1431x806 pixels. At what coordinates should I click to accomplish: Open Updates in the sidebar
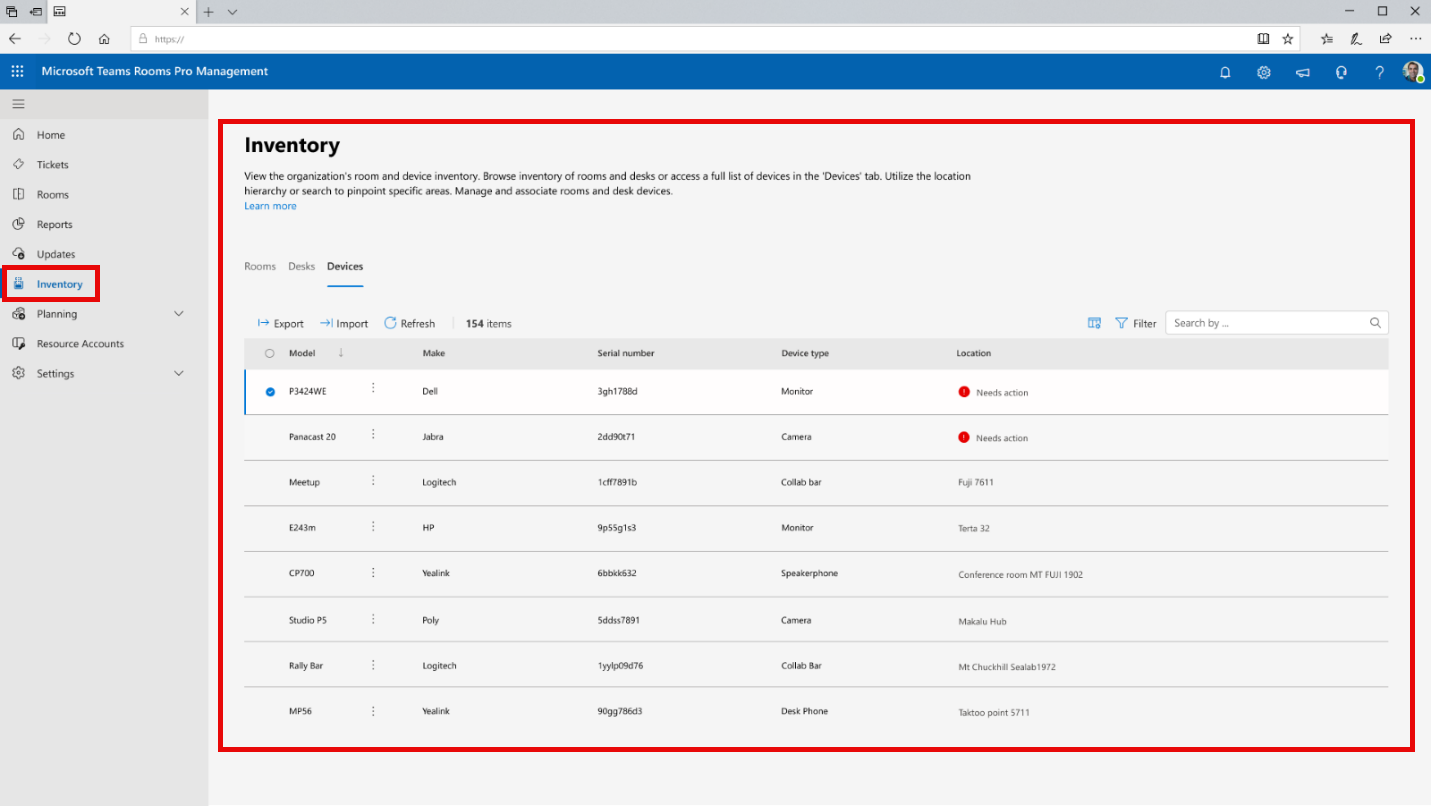tap(55, 254)
